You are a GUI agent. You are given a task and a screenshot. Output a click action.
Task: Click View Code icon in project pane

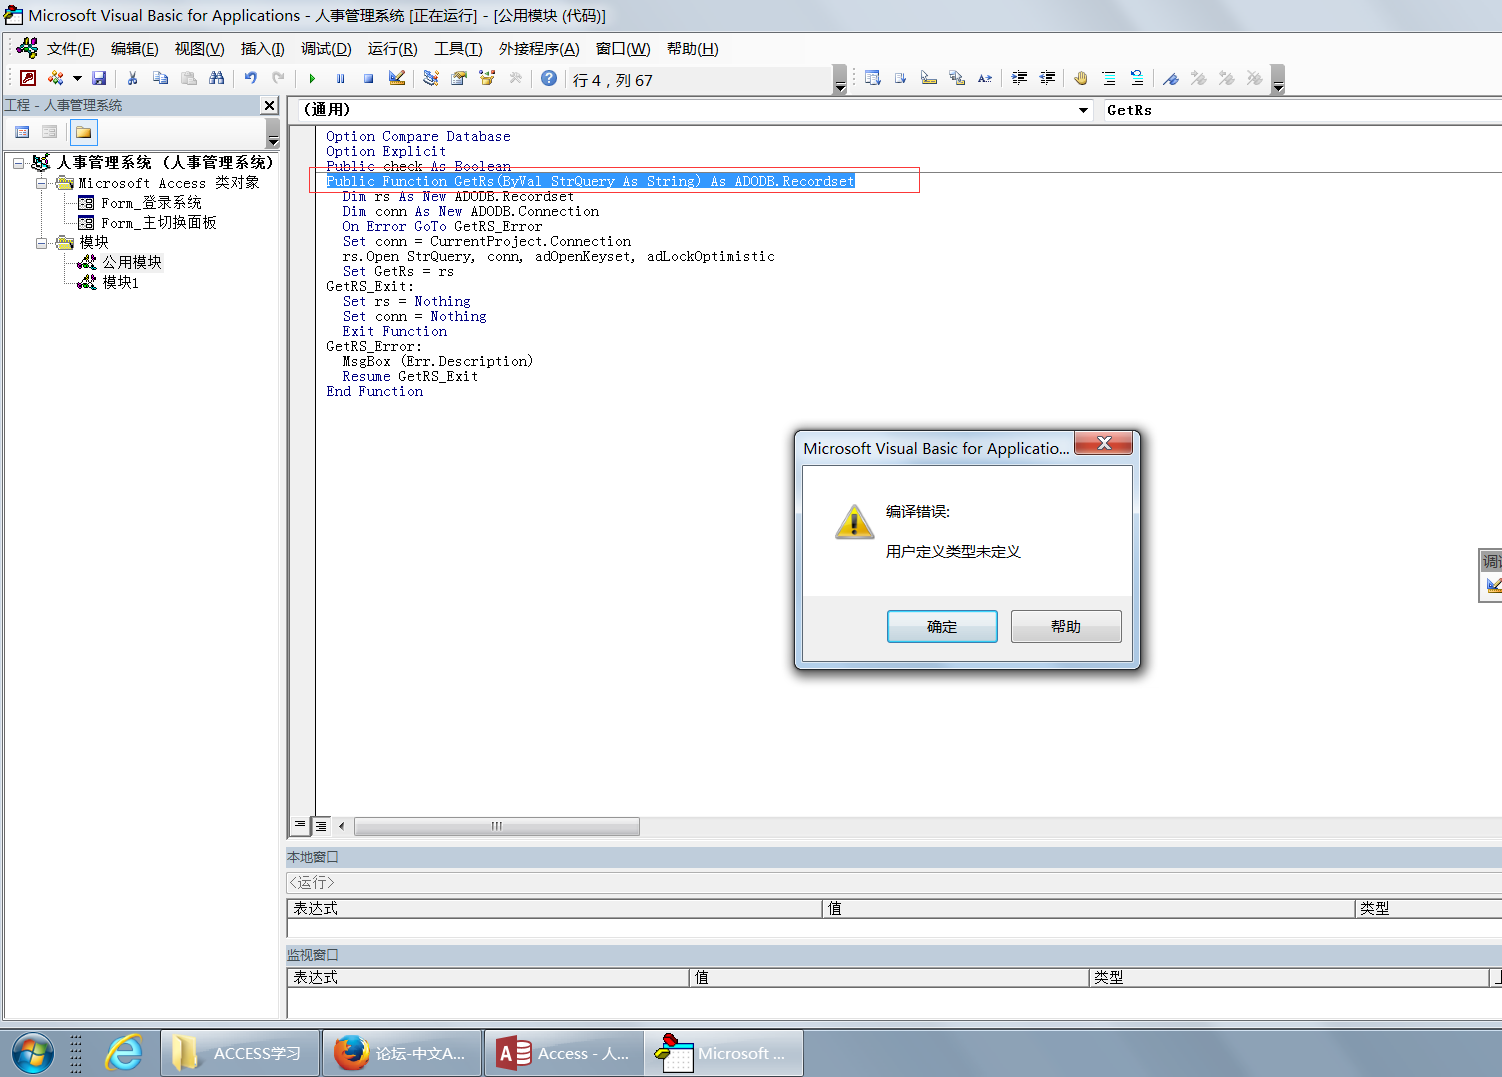[22, 132]
